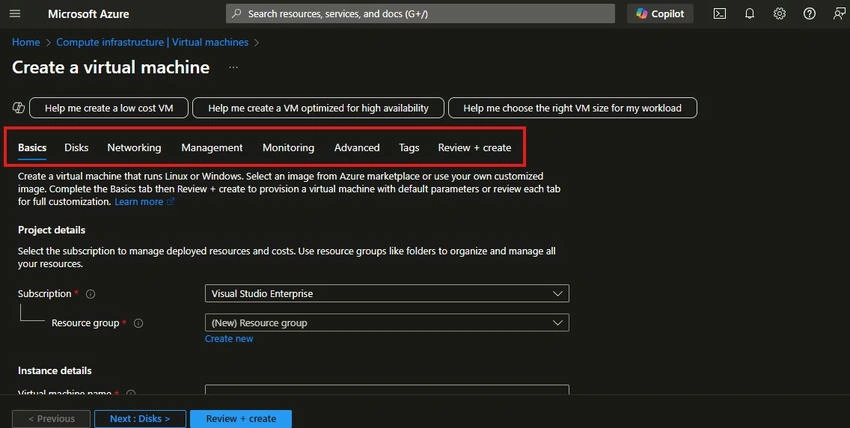Open Cloud Shell from the top bar
This screenshot has width=850, height=428.
coord(719,14)
